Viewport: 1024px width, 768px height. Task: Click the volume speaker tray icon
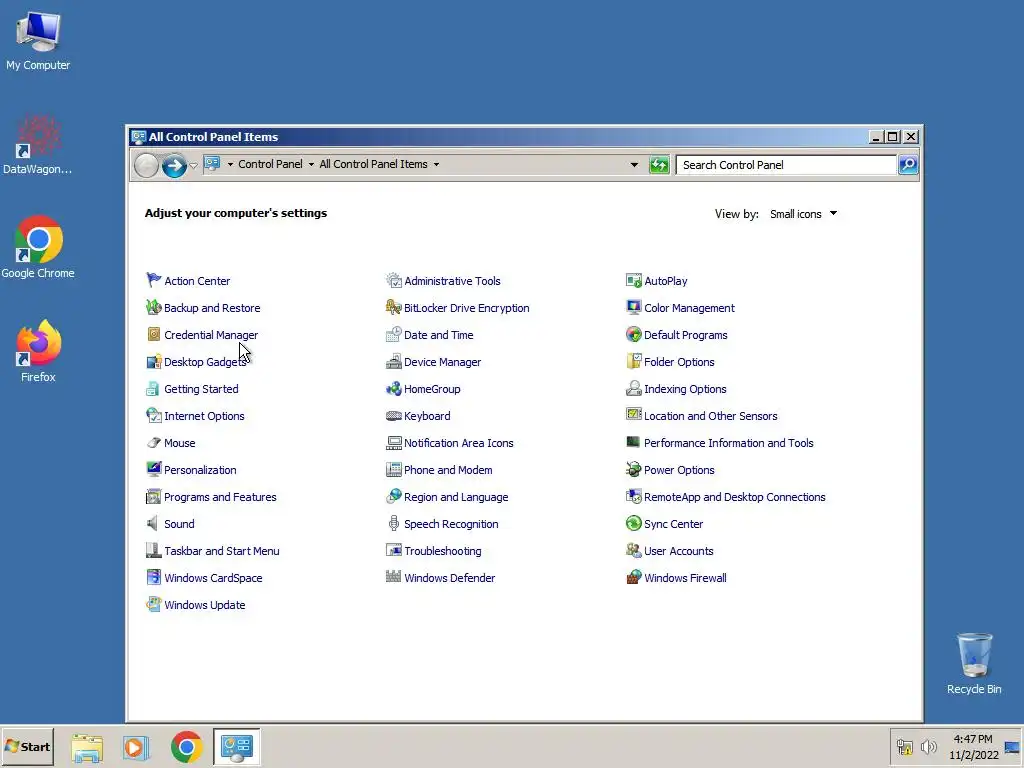pyautogui.click(x=928, y=747)
